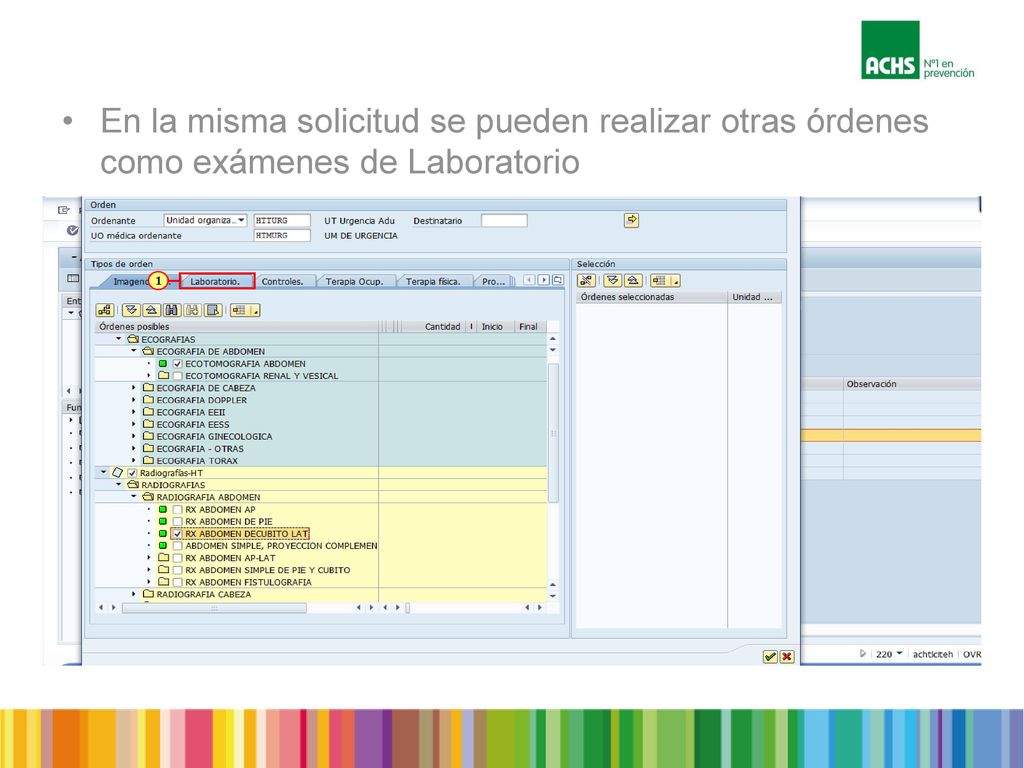Click the remove-selection icon in Selección panel
Image resolution: width=1024 pixels, height=768 pixels.
click(586, 281)
